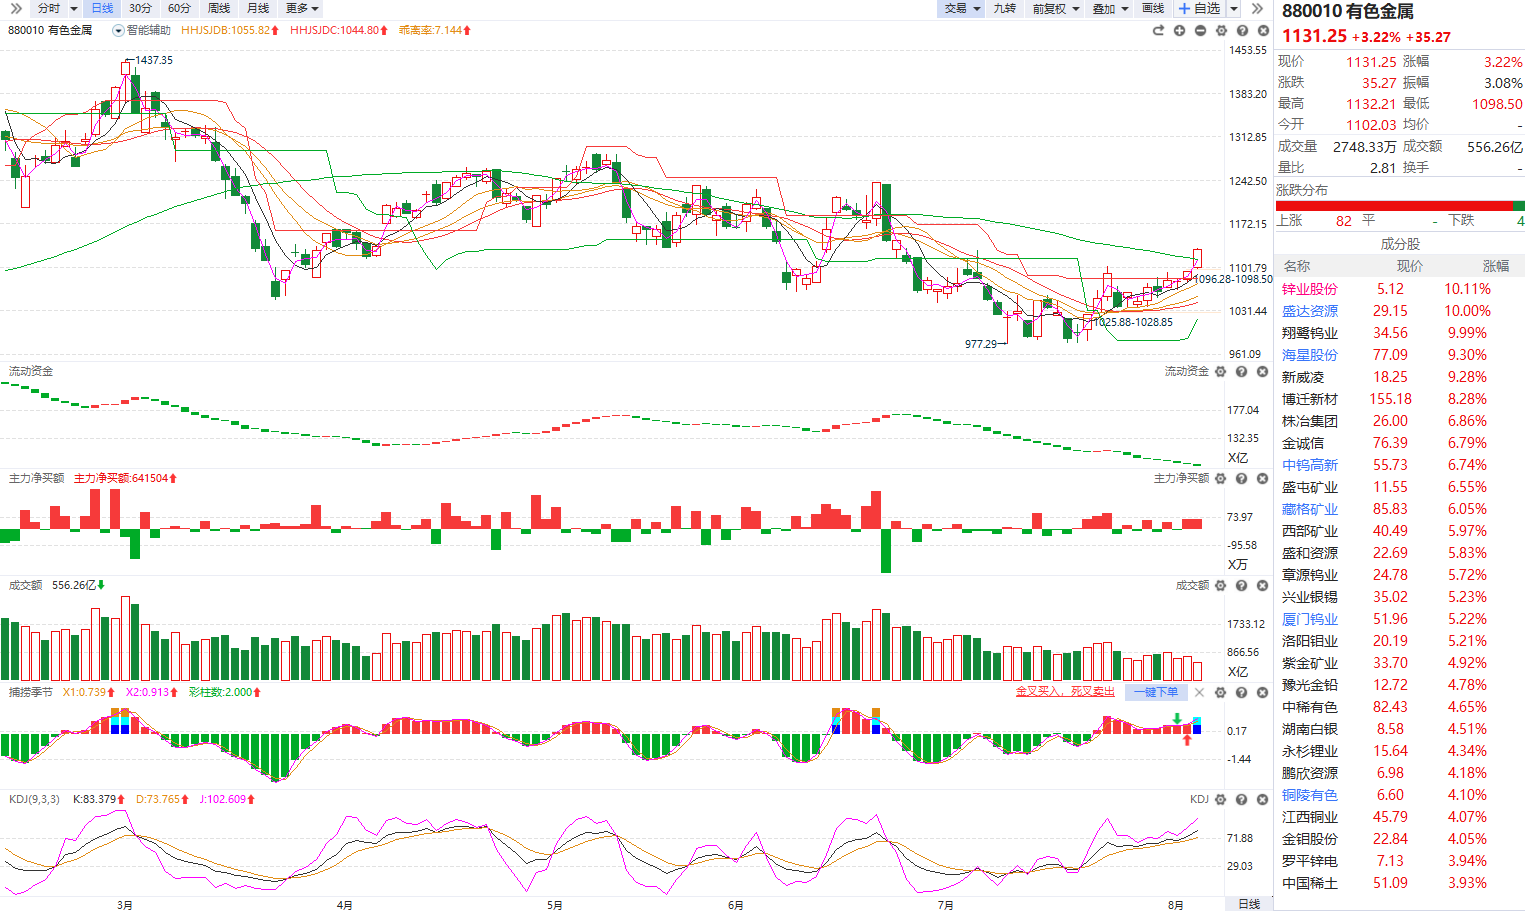Open the 前复权 adjustment dropdown

[1056, 8]
